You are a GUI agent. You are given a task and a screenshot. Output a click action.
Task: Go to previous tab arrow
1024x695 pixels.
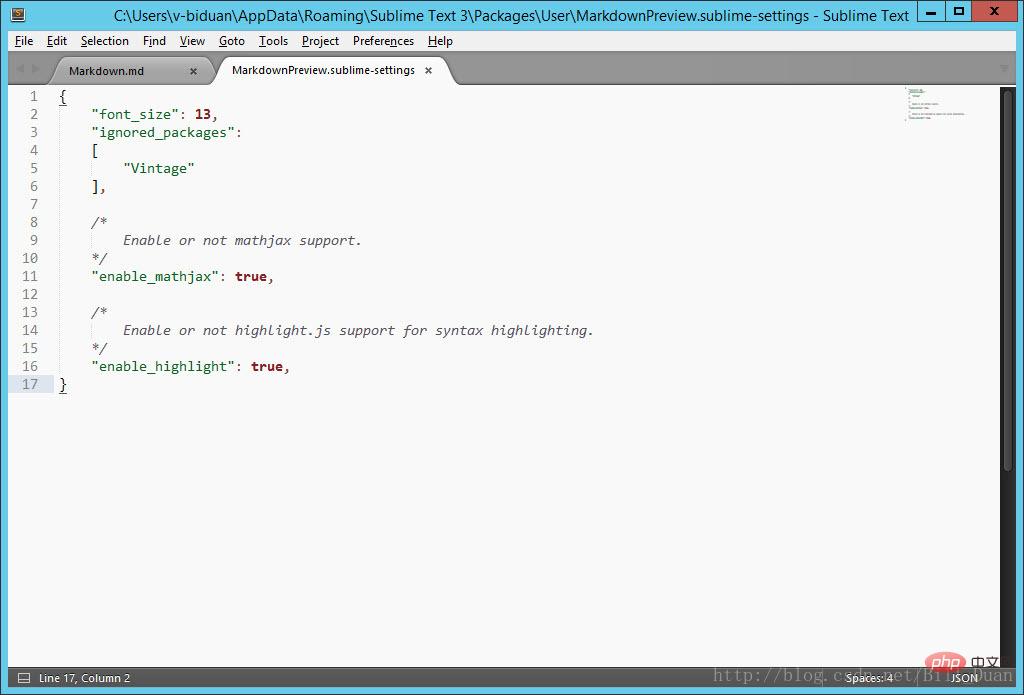tap(20, 69)
